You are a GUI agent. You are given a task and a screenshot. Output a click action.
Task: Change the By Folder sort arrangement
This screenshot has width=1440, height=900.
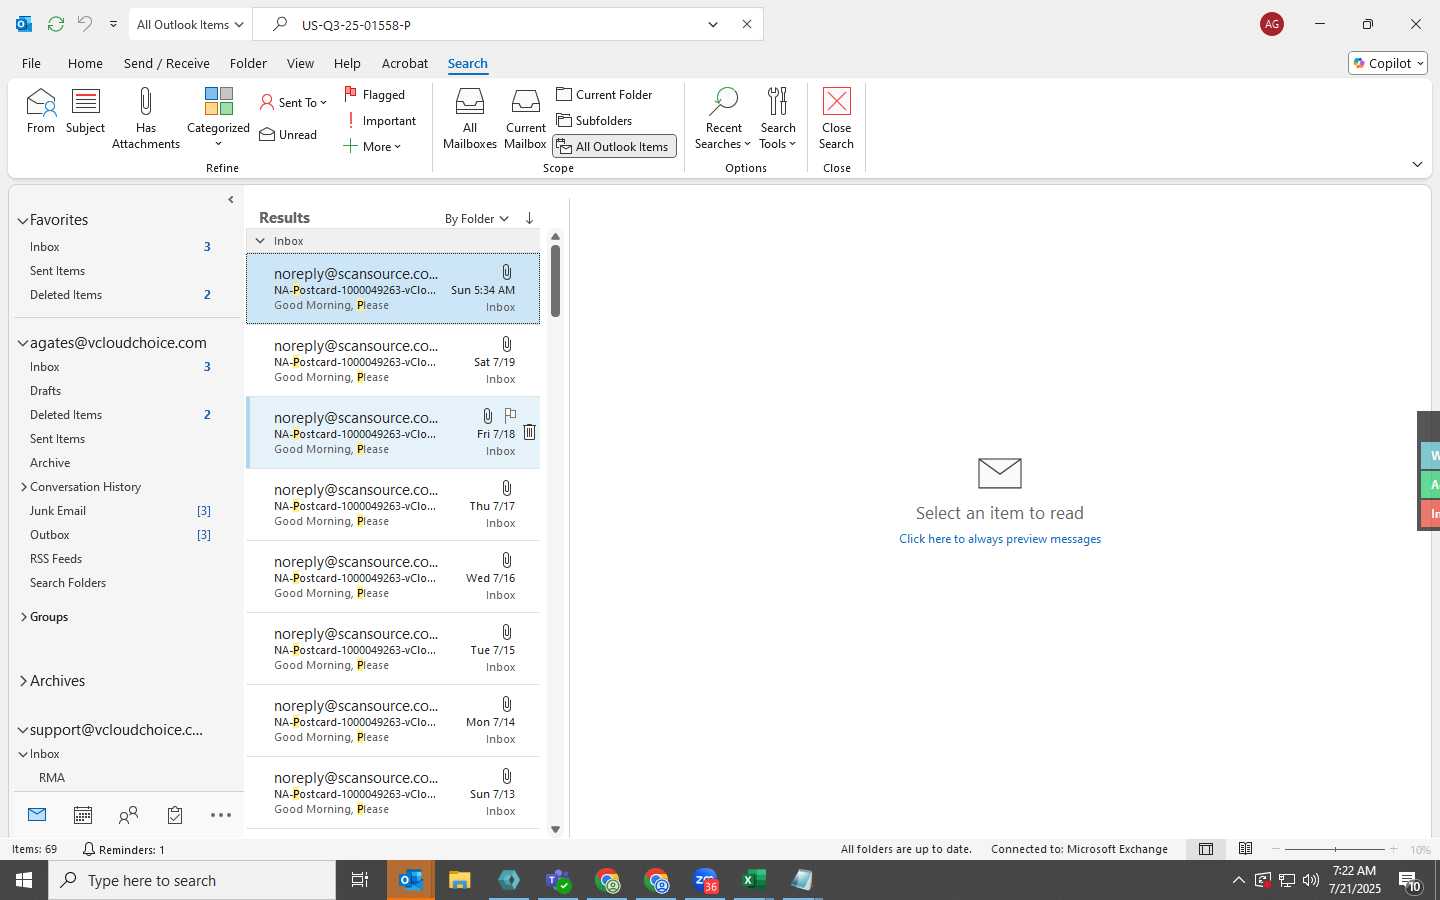(x=476, y=218)
